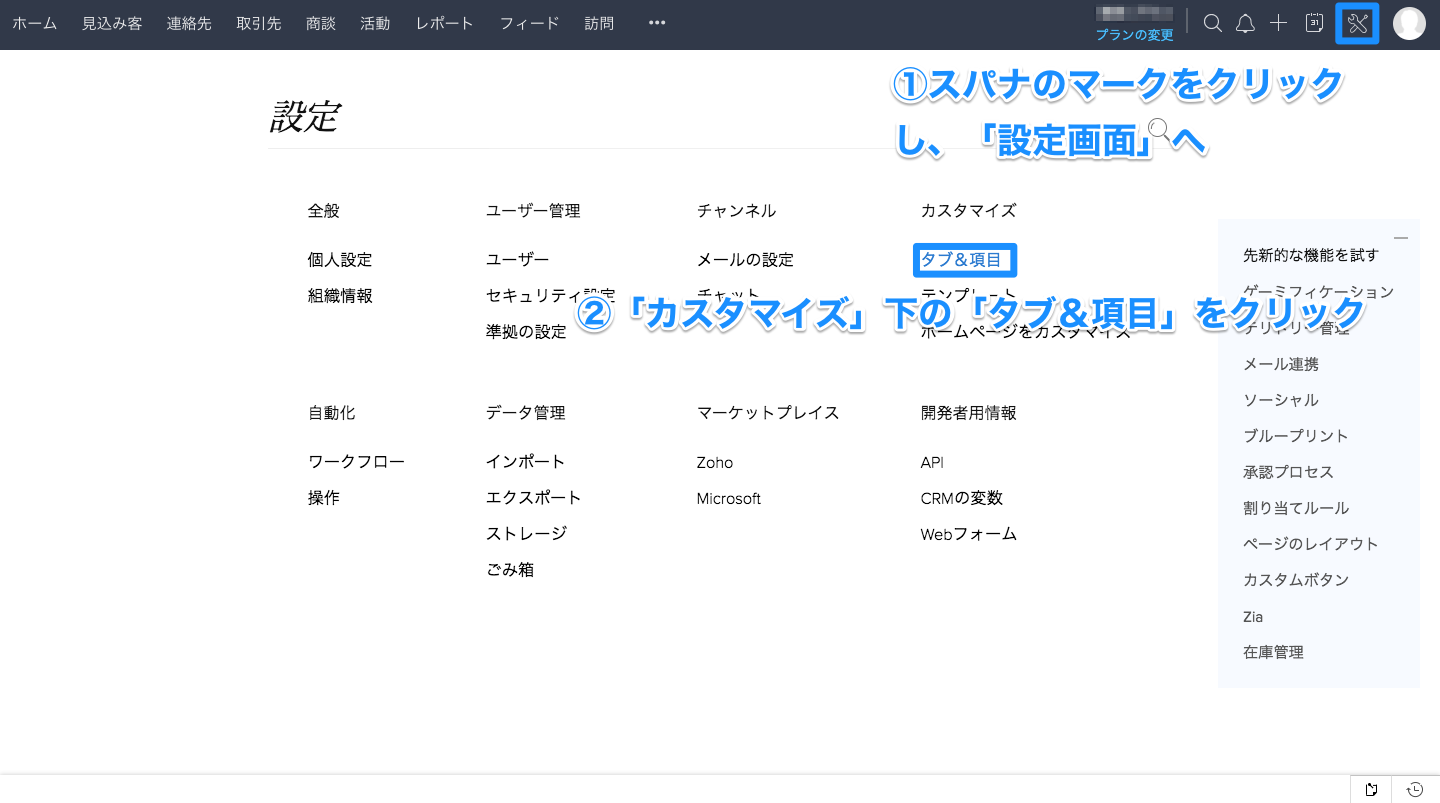Screen dimensions: 1440x803
Task: Open Microsoft under マーケットプレイス
Action: click(729, 499)
